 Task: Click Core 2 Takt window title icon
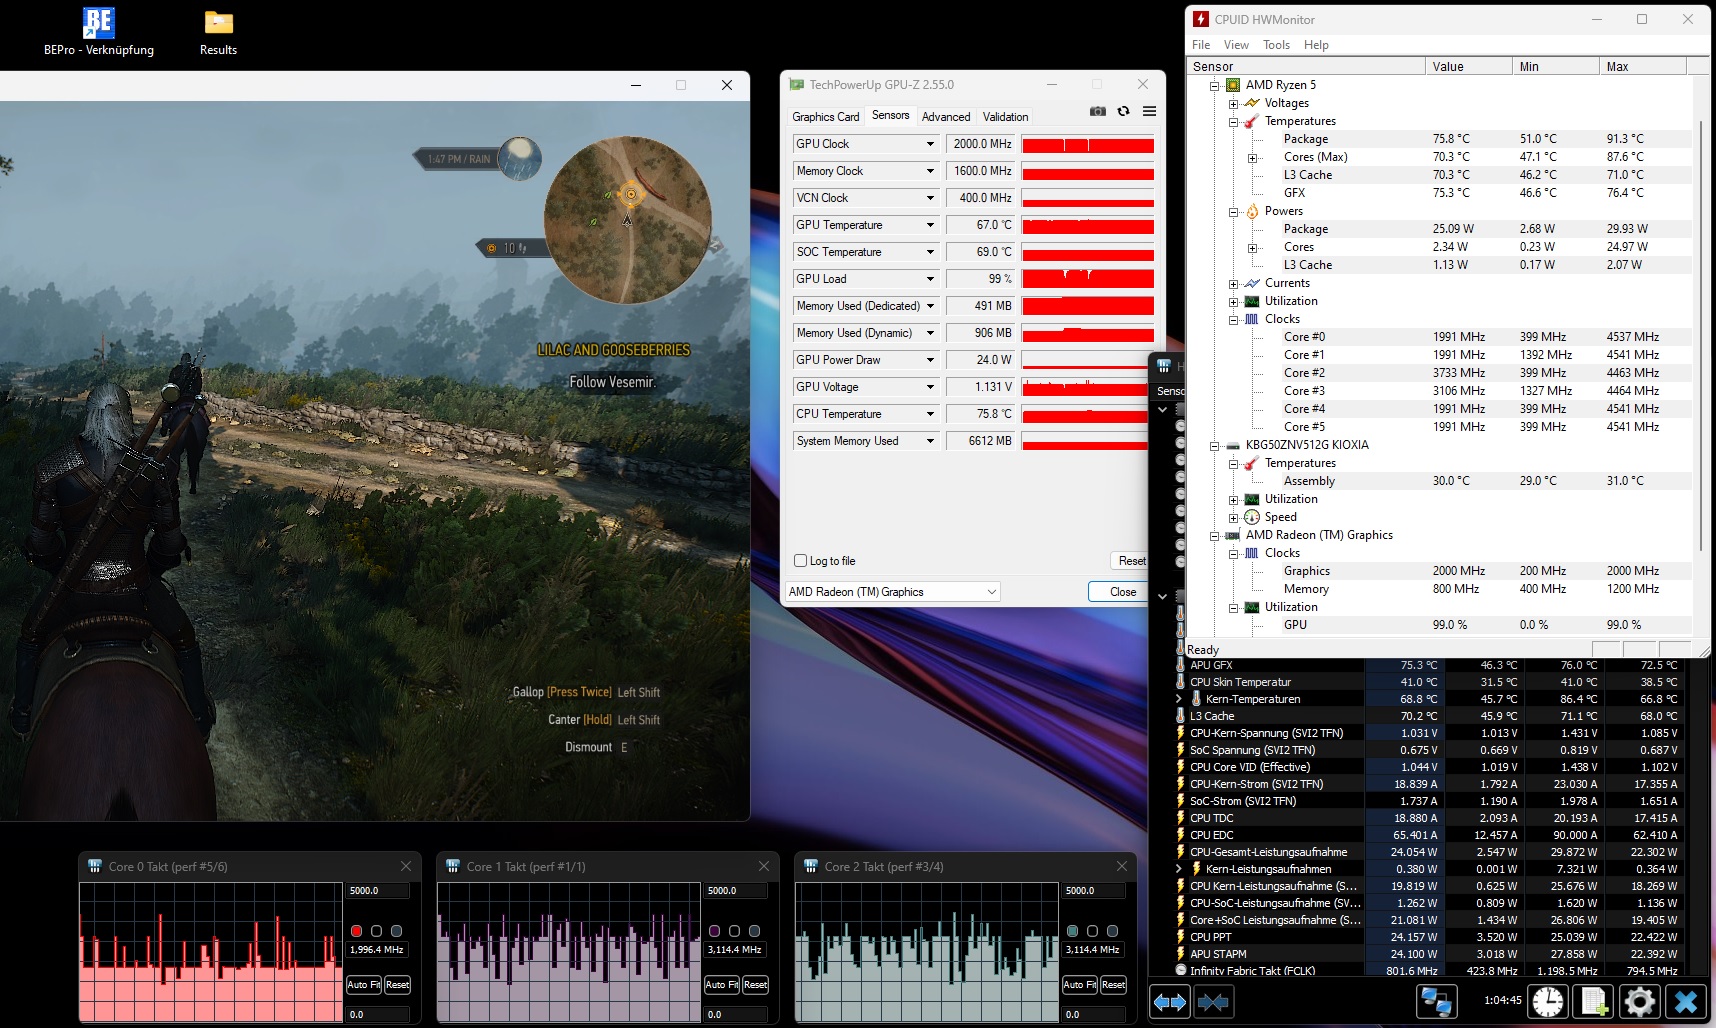tap(811, 866)
